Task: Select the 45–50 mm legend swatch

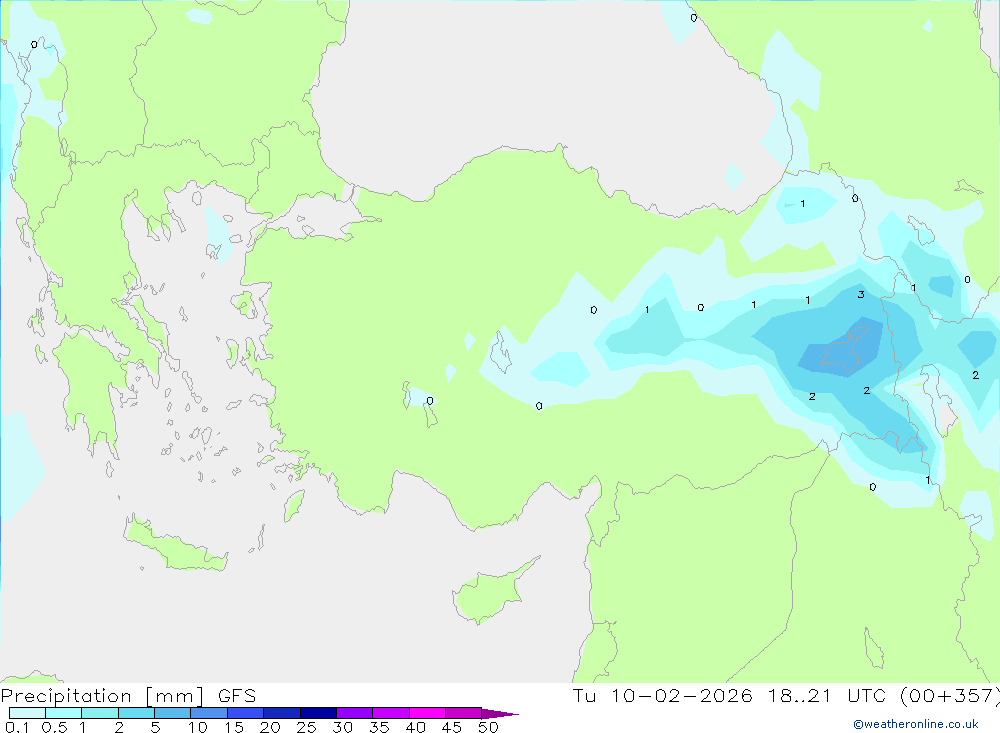Action: (464, 713)
